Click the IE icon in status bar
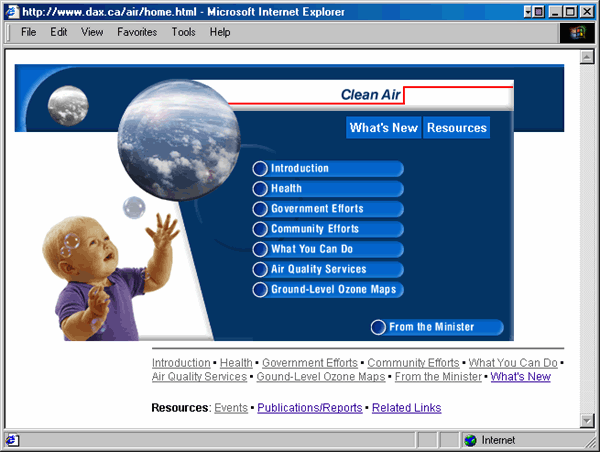This screenshot has height=452, width=600. [x=11, y=440]
